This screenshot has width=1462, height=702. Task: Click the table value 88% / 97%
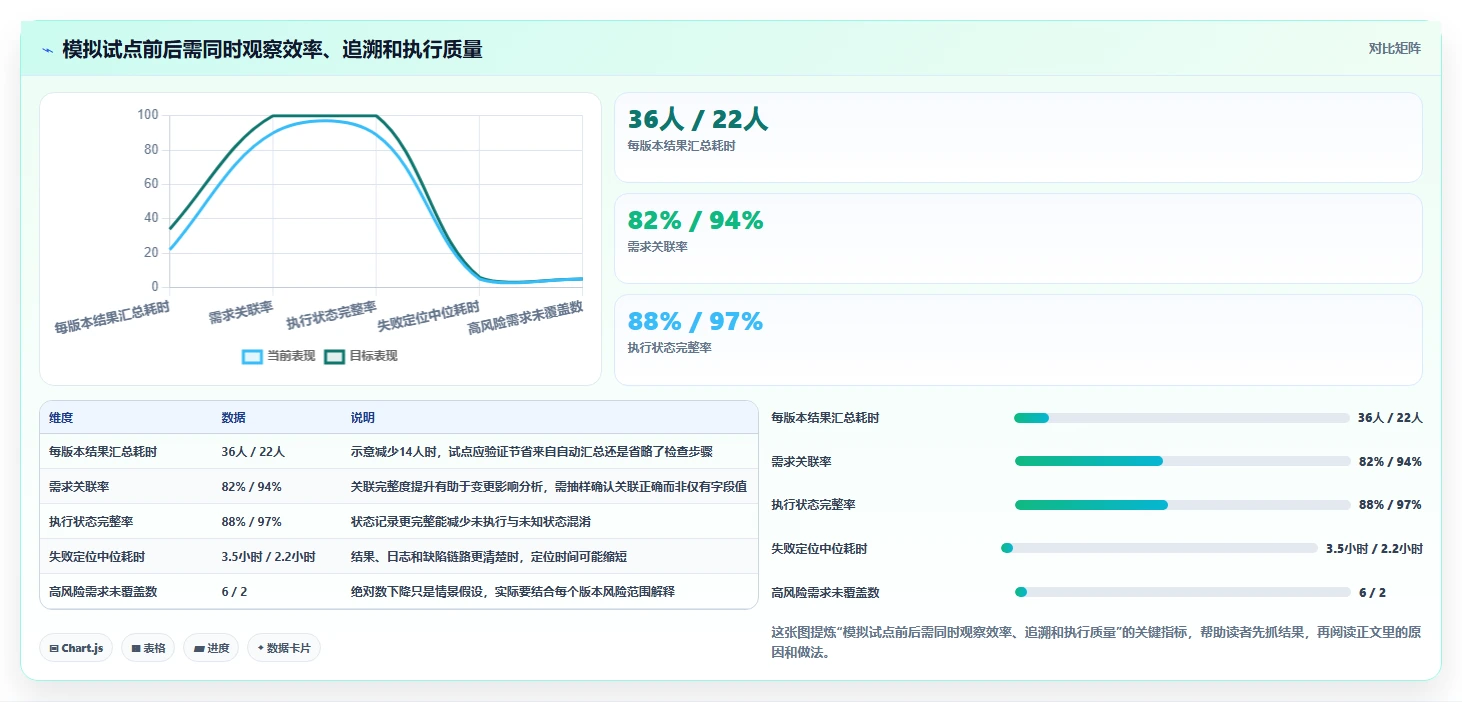[251, 522]
